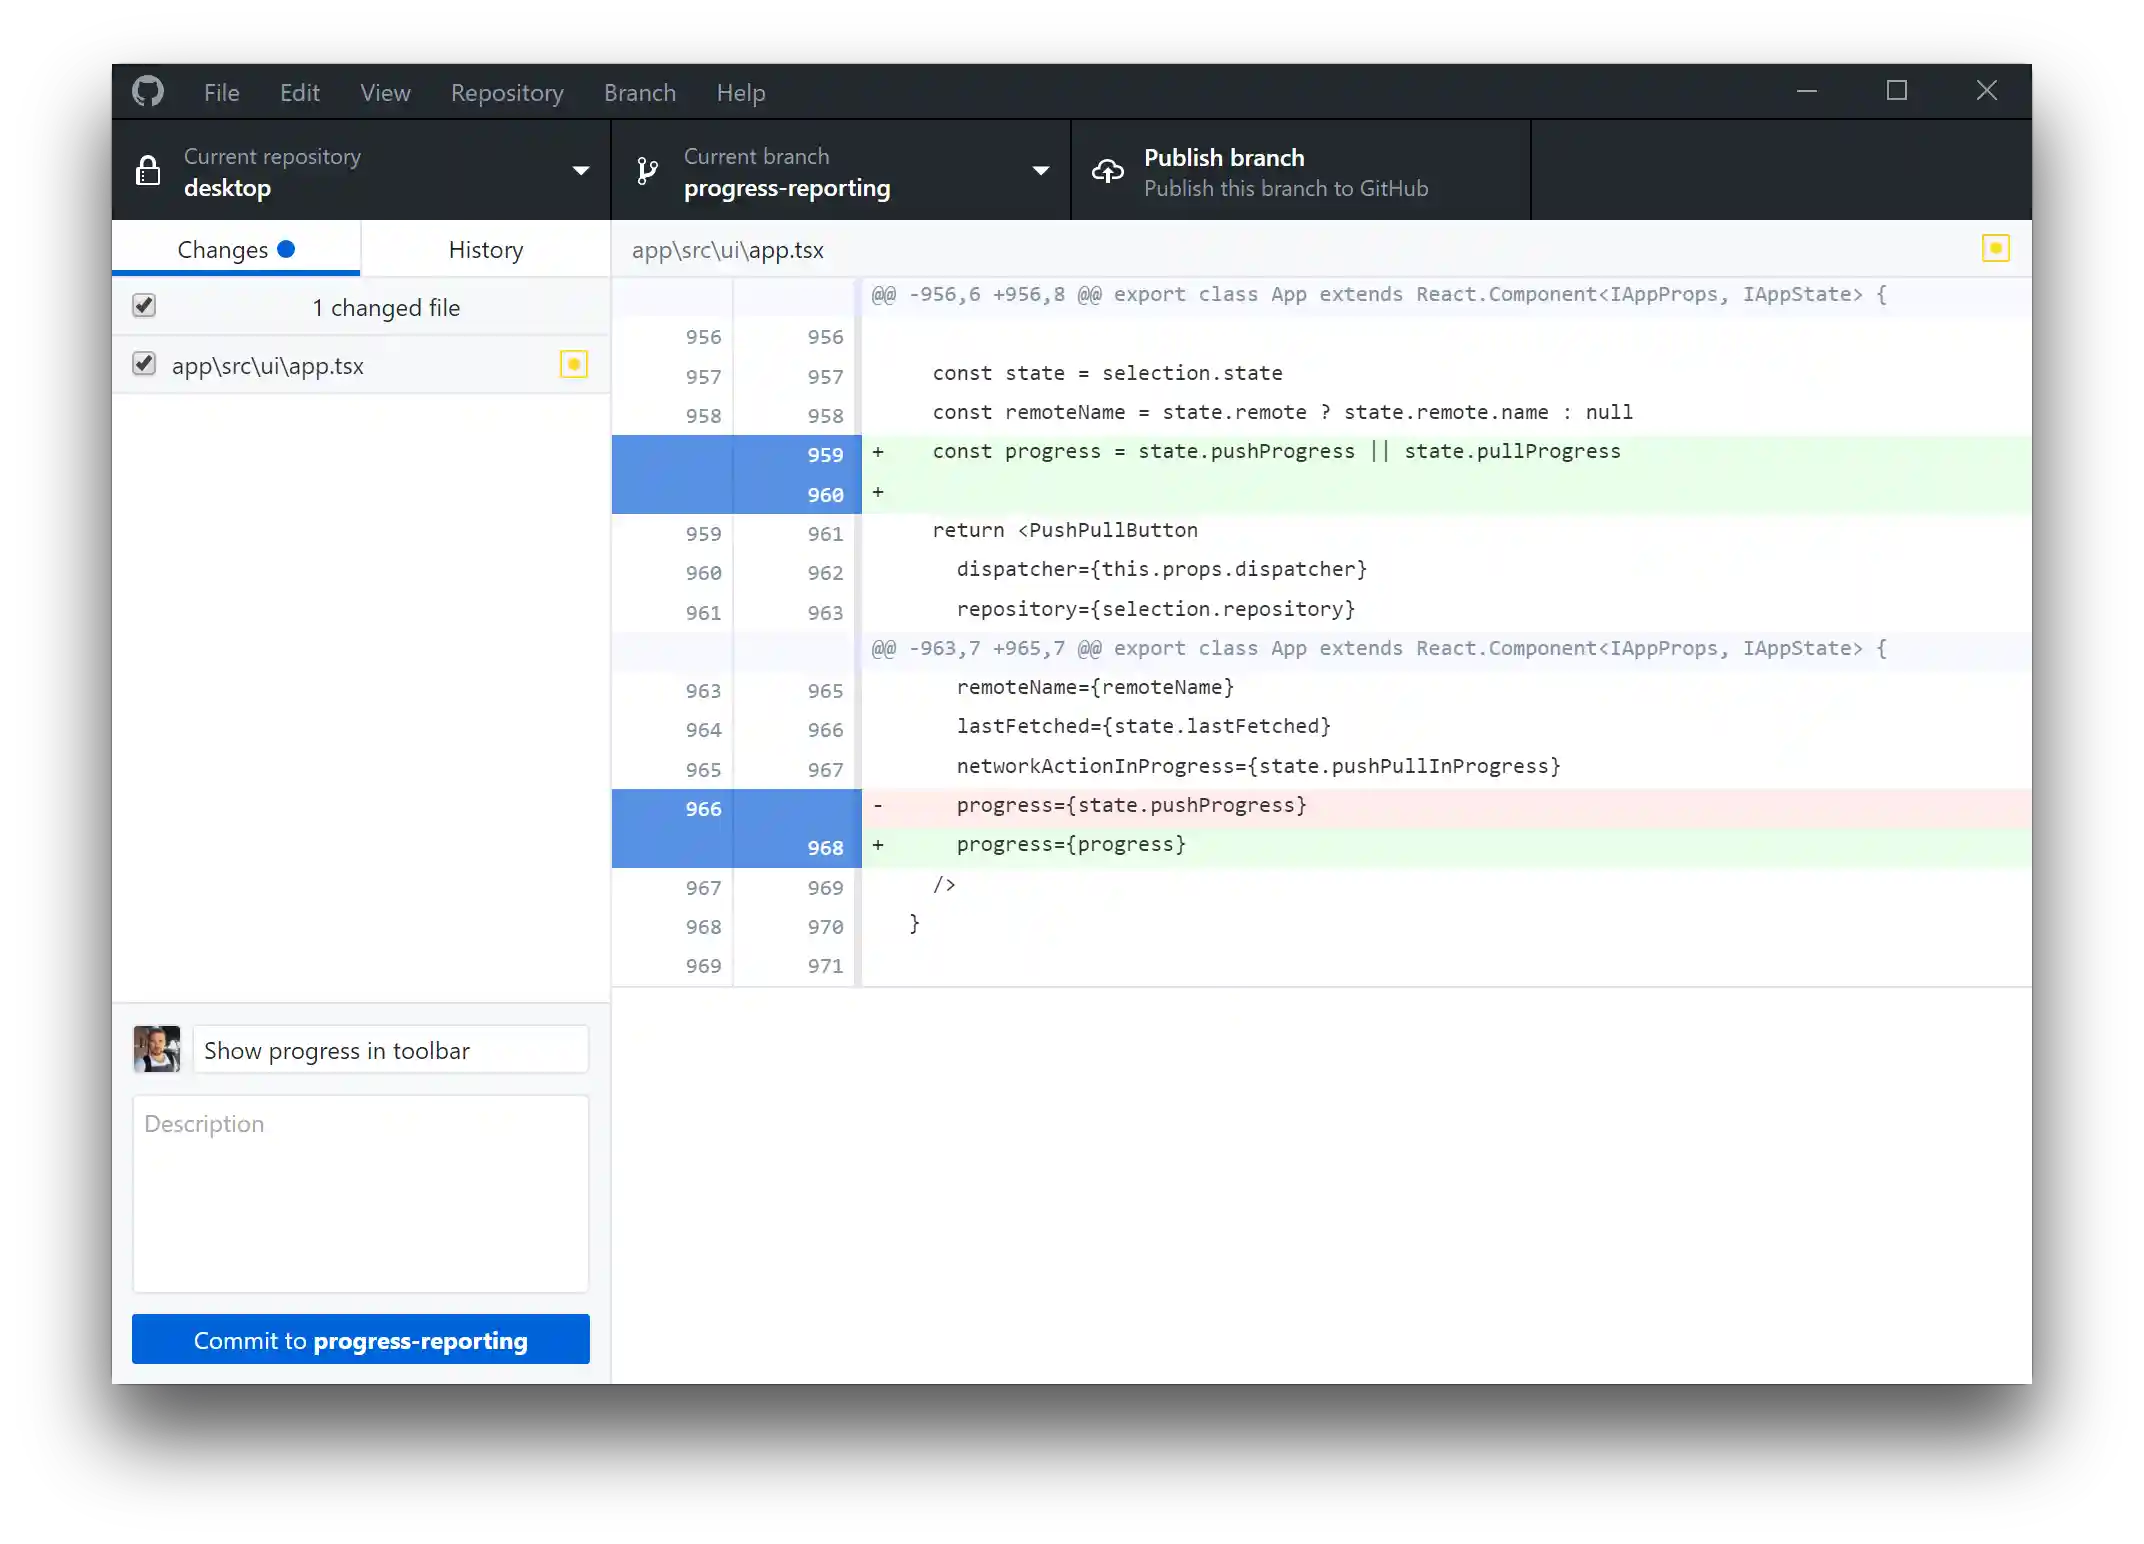Click the branch fork icon near Current branch

coord(645,170)
